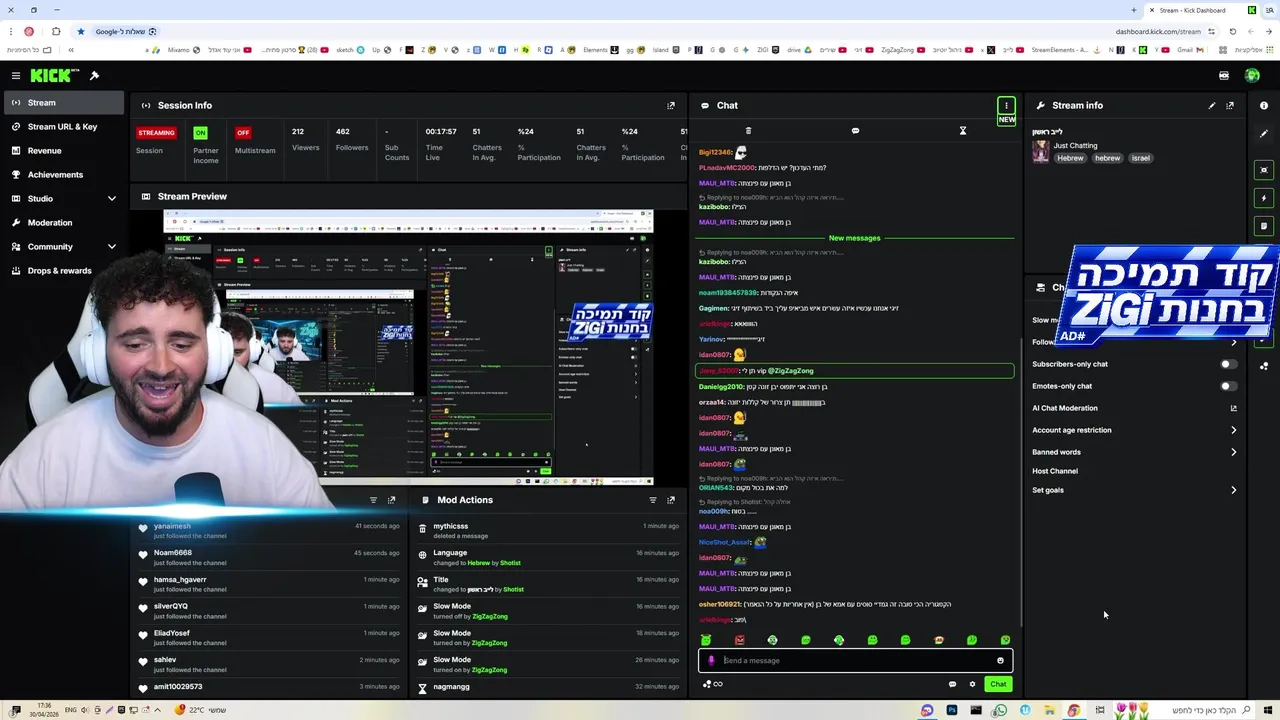
Task: Click the New messages divider in chat
Action: pos(854,238)
